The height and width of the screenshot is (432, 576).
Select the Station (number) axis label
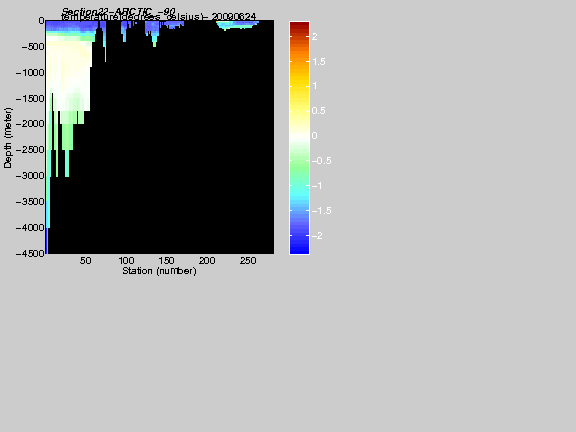click(x=159, y=271)
